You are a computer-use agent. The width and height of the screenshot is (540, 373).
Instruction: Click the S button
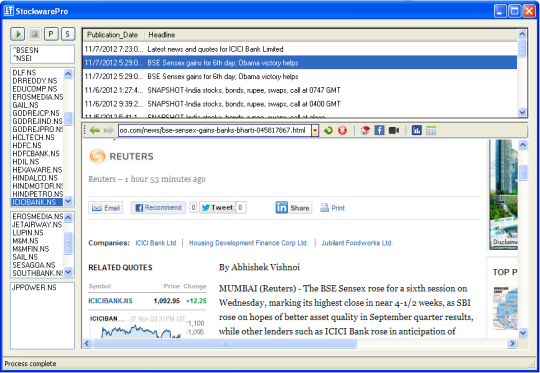pyautogui.click(x=68, y=34)
